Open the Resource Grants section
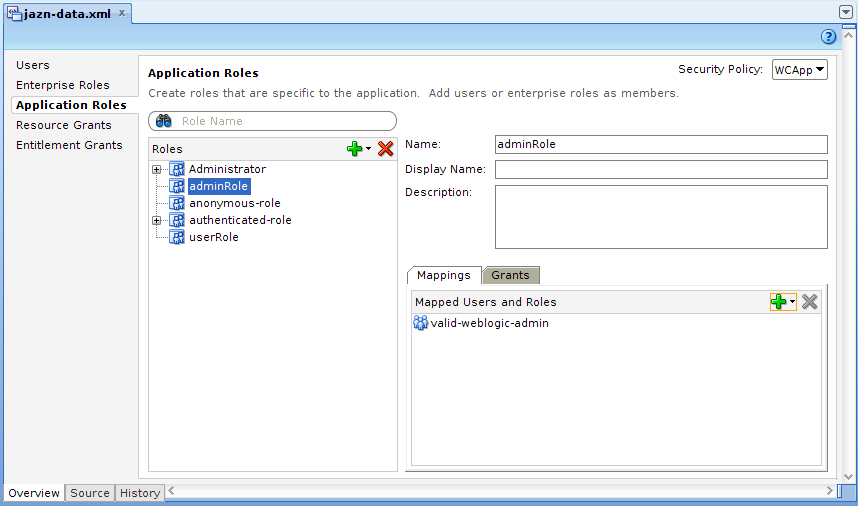 (x=64, y=125)
